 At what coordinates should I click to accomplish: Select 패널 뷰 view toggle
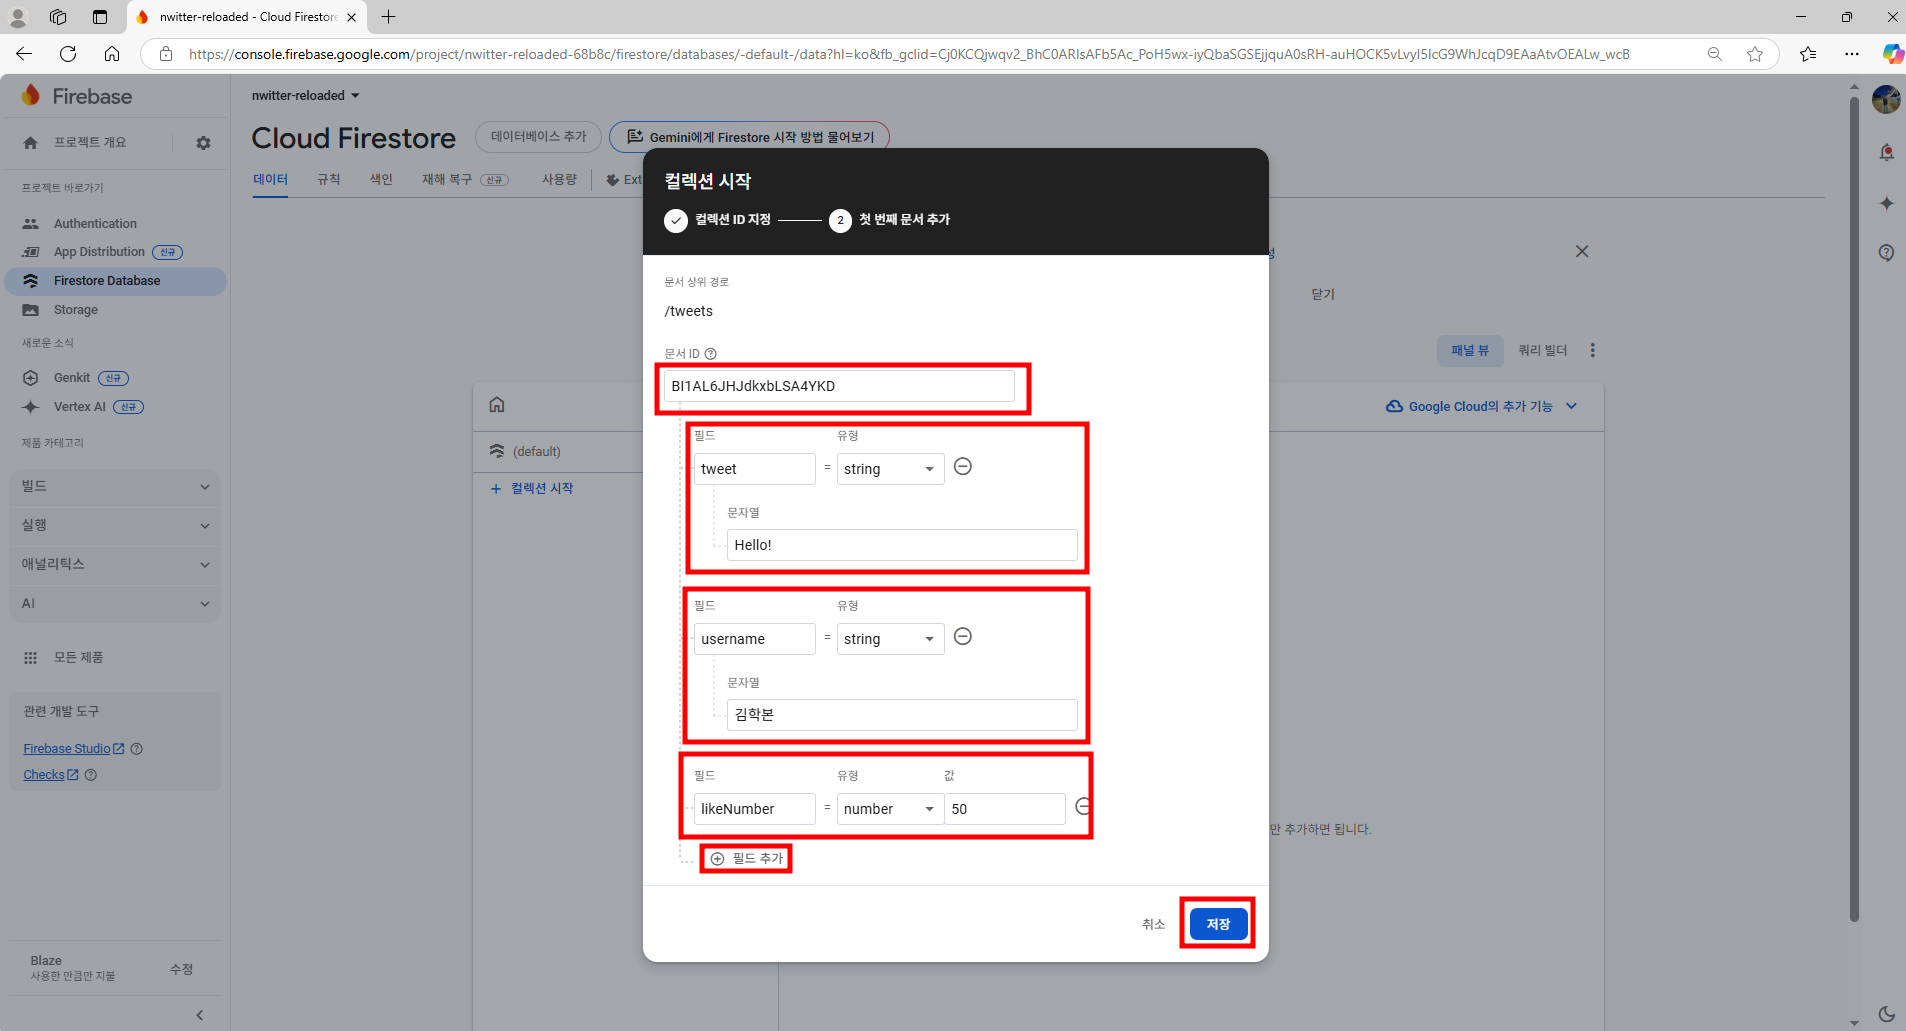1470,350
